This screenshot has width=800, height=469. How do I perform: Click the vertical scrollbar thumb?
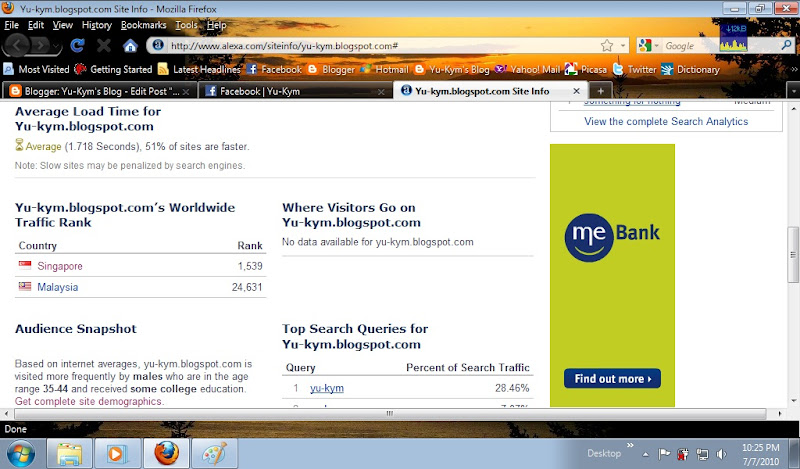[x=793, y=254]
